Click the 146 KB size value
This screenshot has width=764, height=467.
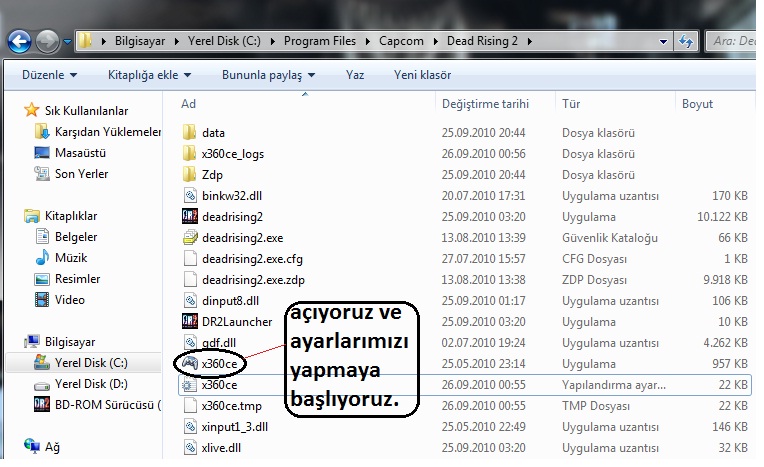click(729, 427)
